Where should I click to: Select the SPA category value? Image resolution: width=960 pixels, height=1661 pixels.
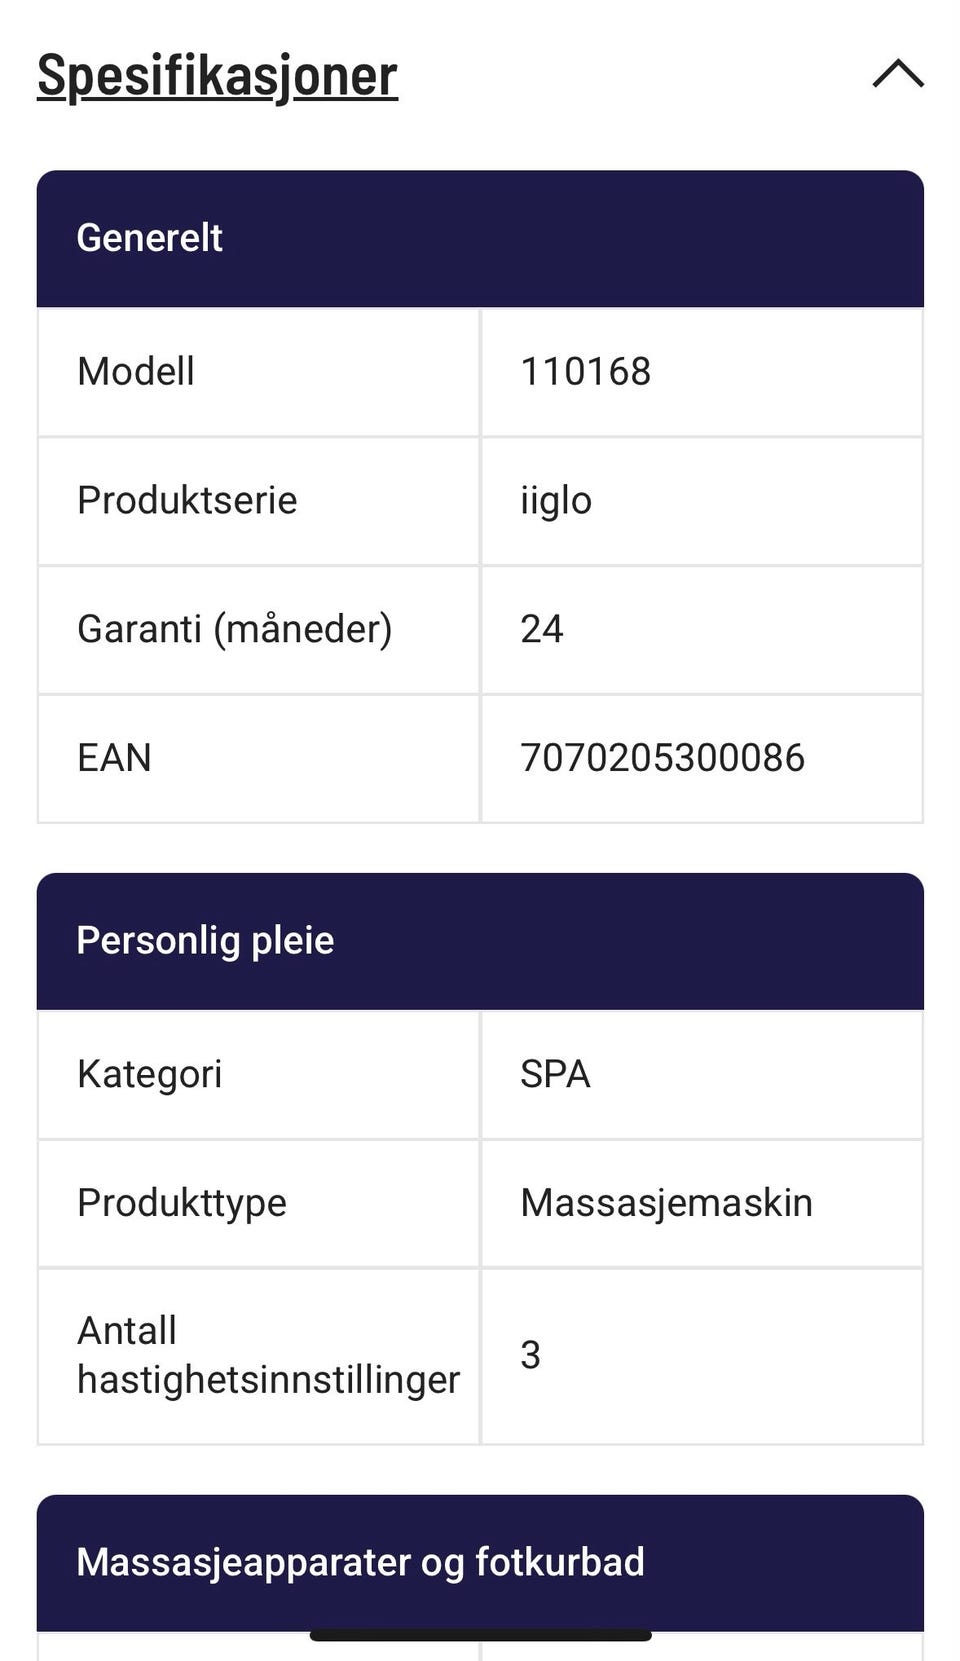[555, 1074]
